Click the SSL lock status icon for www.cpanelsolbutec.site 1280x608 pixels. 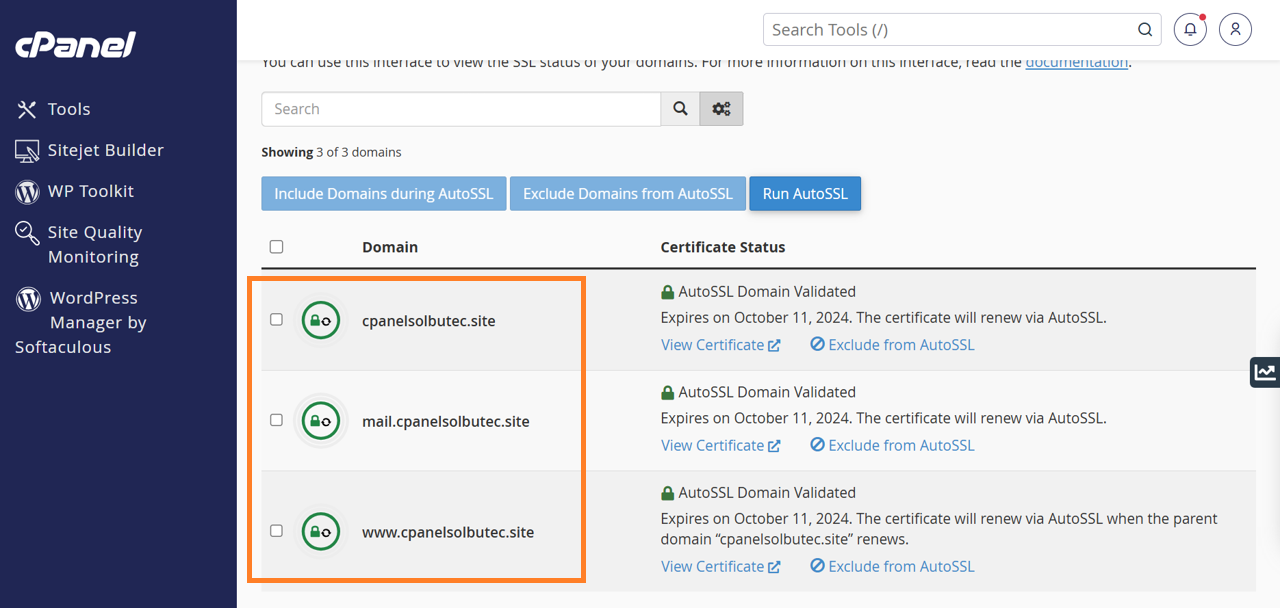click(x=320, y=532)
